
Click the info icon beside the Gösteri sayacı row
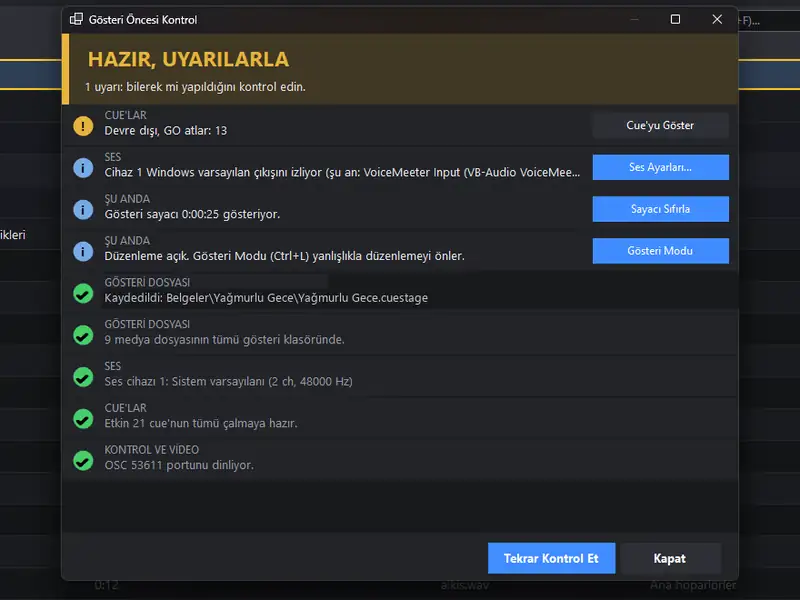click(83, 209)
